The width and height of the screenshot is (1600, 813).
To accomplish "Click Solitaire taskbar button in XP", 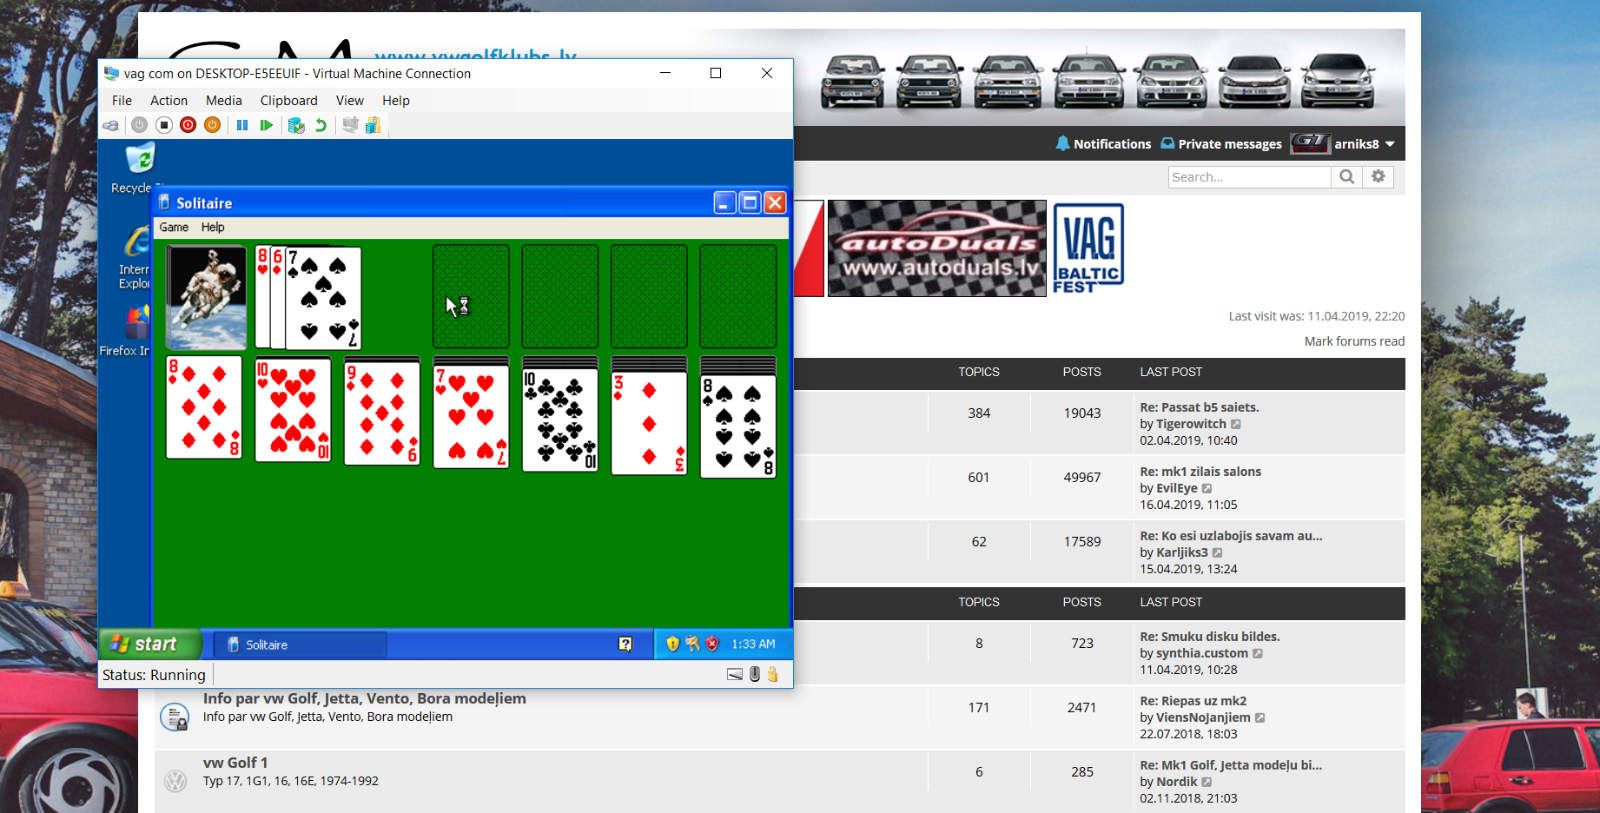I will [300, 645].
